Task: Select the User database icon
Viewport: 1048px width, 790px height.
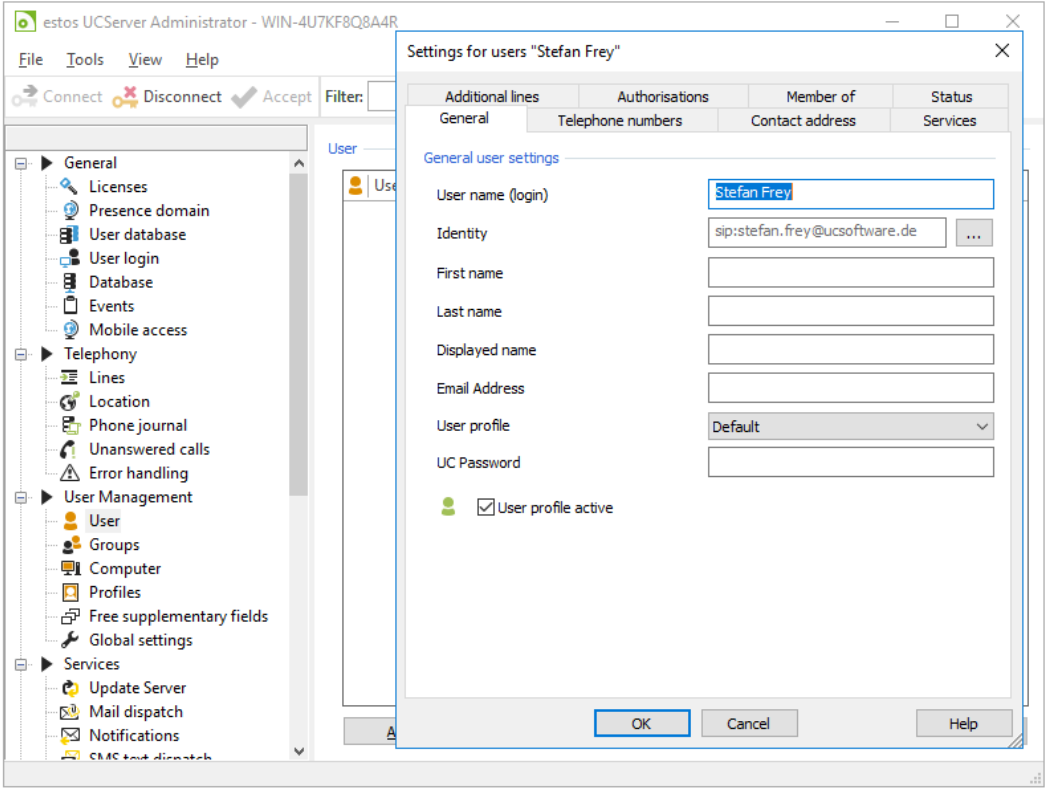Action: point(69,235)
